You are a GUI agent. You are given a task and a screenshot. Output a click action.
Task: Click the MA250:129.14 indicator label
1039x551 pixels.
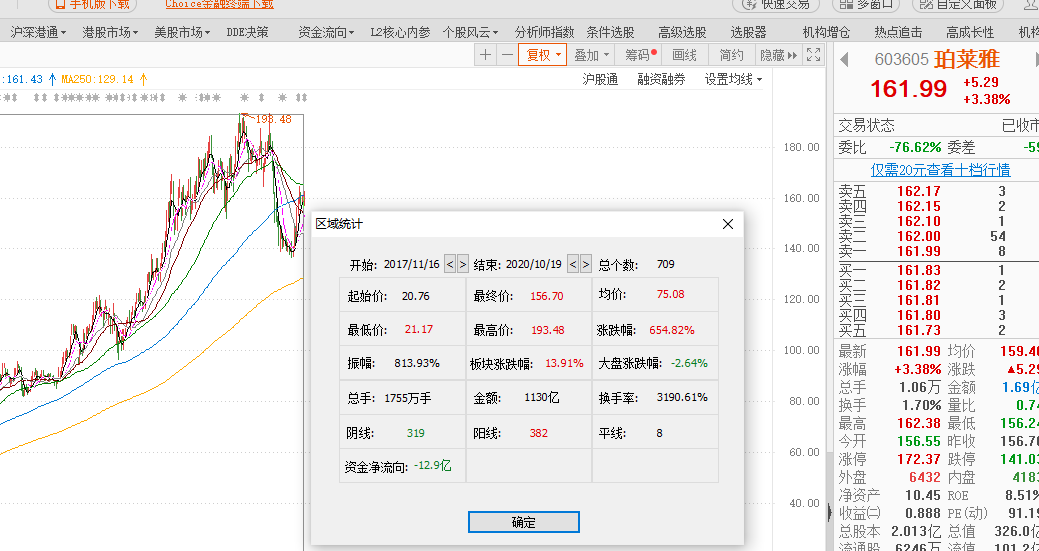98,79
